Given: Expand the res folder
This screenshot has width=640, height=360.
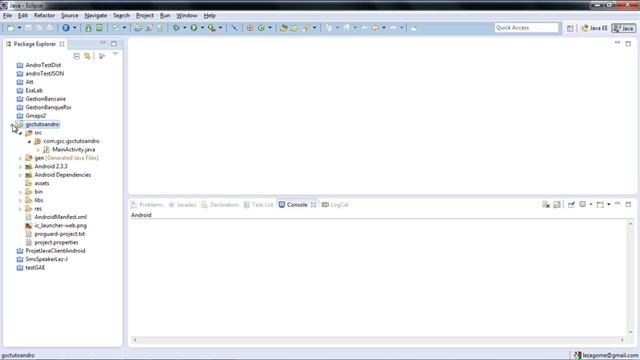Looking at the screenshot, I should point(20,209).
